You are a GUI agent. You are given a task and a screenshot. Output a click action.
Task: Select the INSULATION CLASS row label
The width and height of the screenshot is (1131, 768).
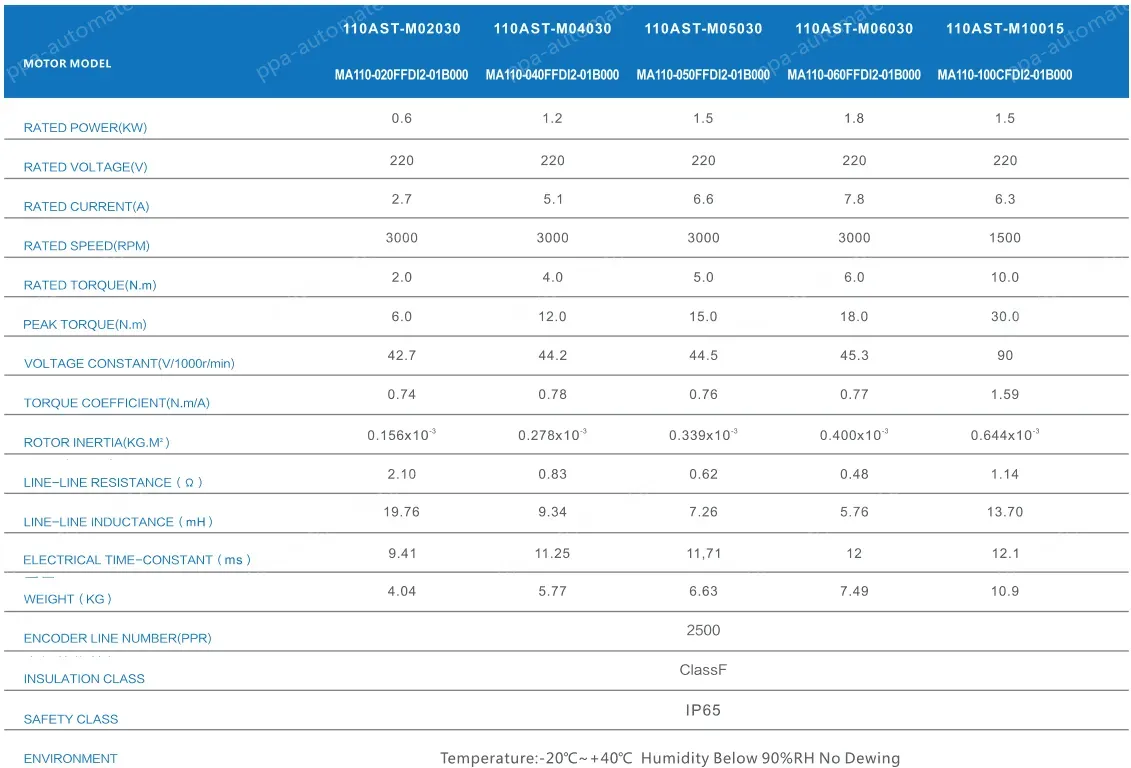coord(84,679)
